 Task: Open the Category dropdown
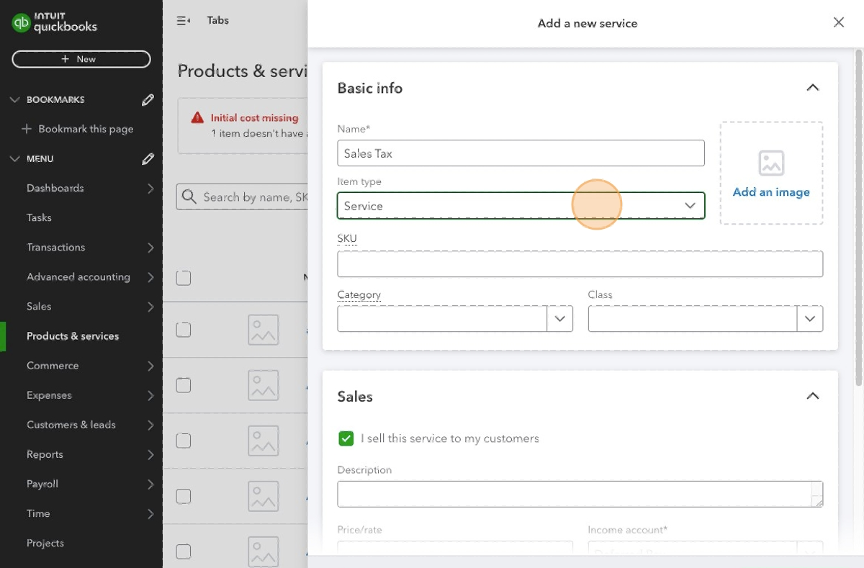(559, 319)
